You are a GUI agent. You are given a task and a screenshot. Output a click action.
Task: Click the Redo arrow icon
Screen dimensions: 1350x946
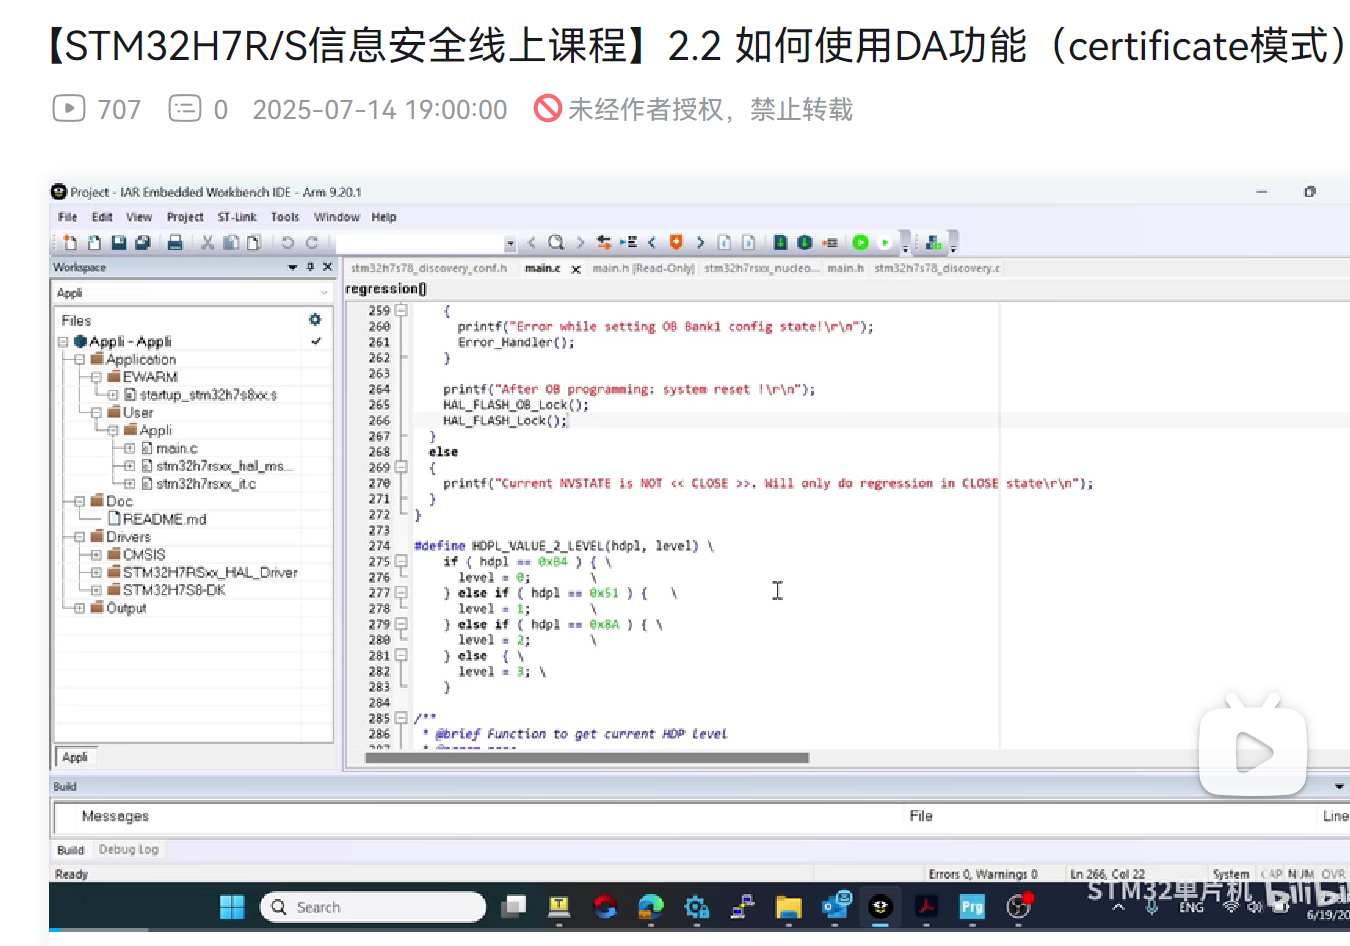tap(311, 242)
